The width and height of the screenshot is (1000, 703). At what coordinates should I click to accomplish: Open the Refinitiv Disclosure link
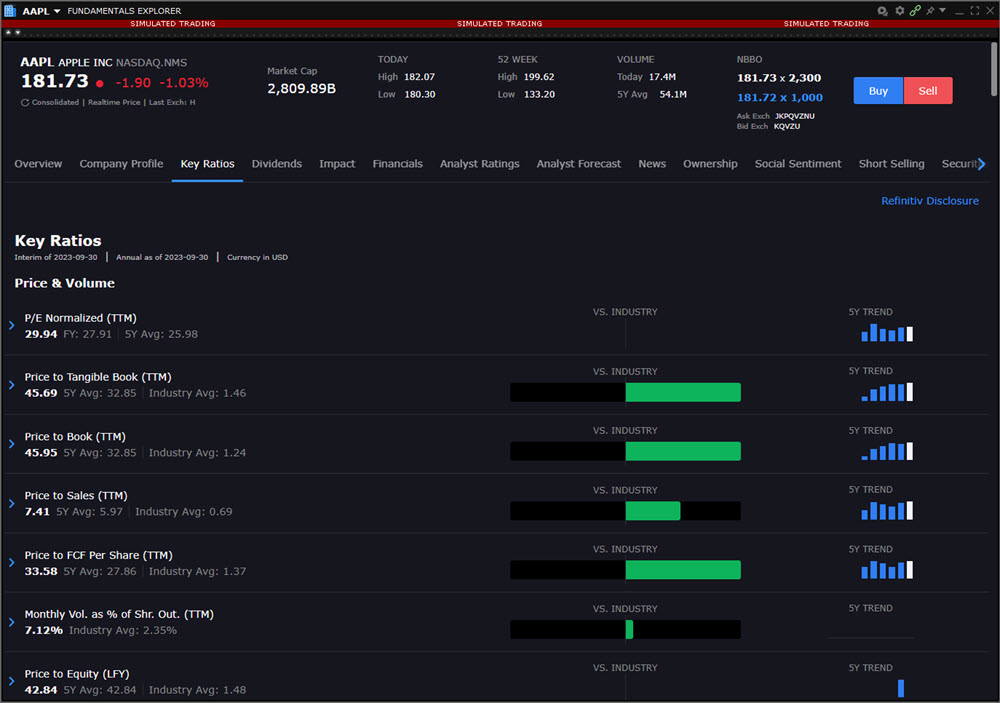(x=930, y=201)
